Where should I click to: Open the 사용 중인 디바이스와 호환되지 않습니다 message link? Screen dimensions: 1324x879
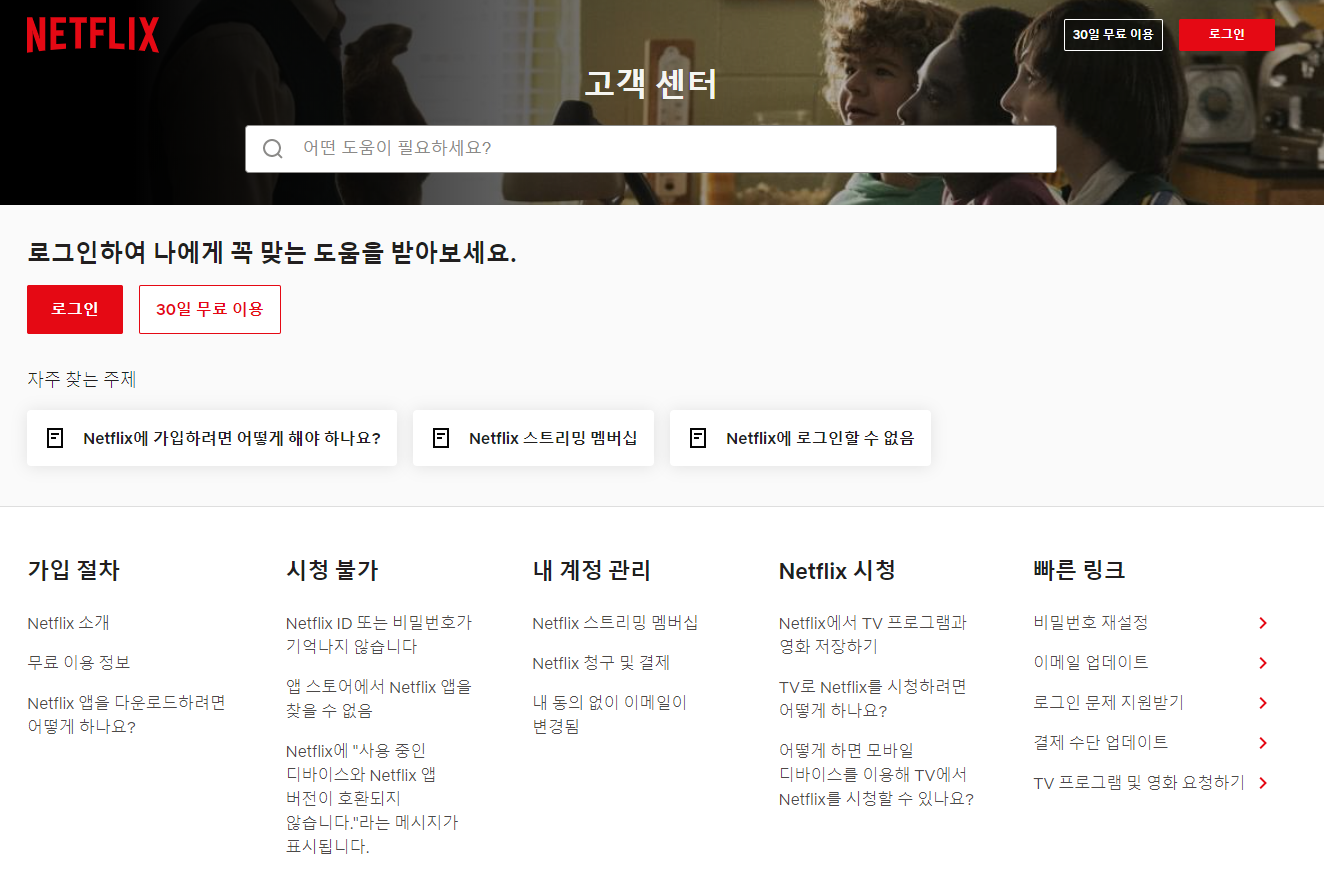[x=372, y=799]
